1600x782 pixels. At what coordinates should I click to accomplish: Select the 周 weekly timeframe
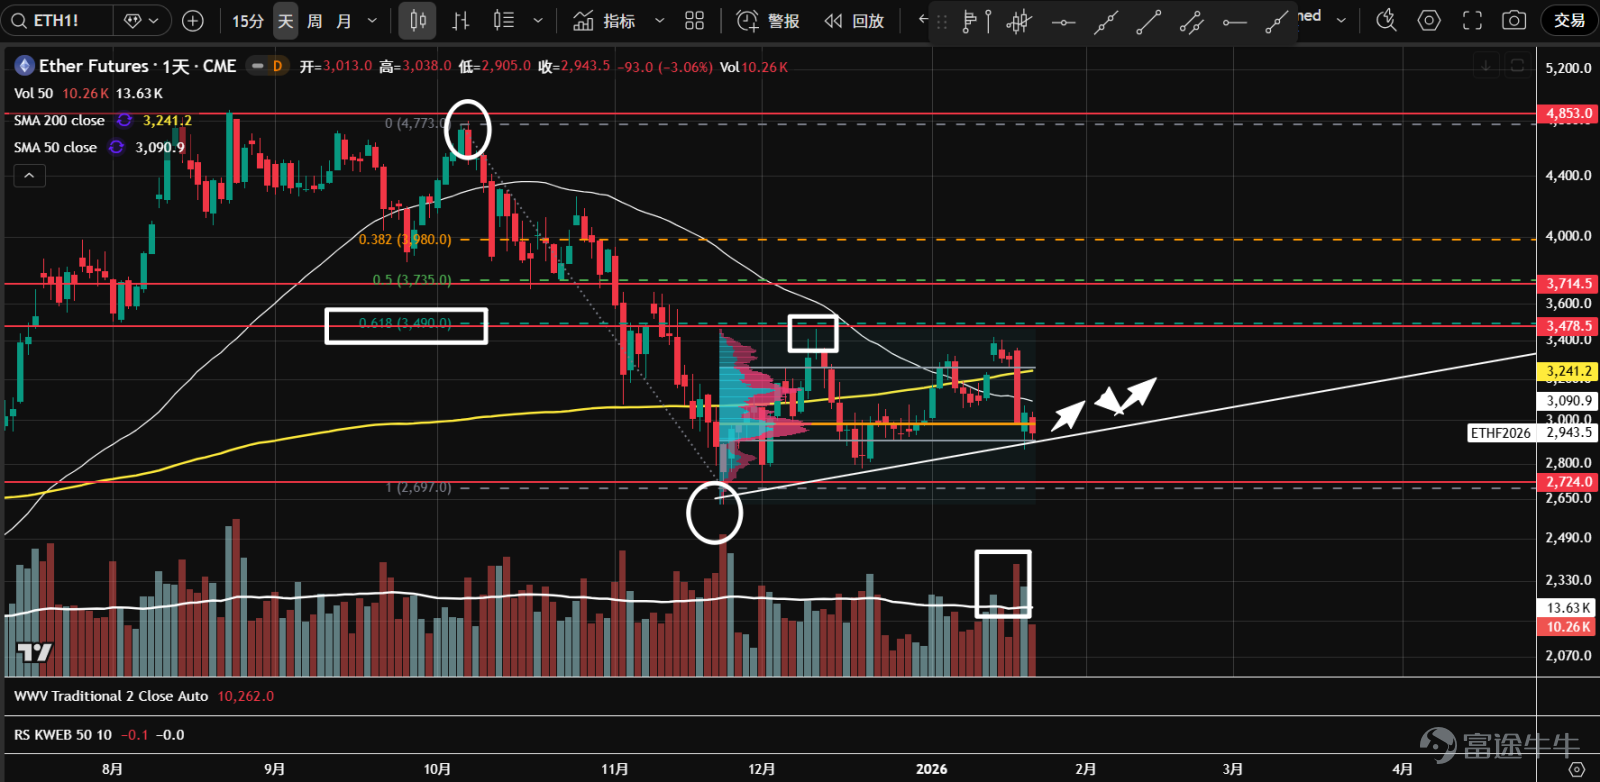click(315, 20)
